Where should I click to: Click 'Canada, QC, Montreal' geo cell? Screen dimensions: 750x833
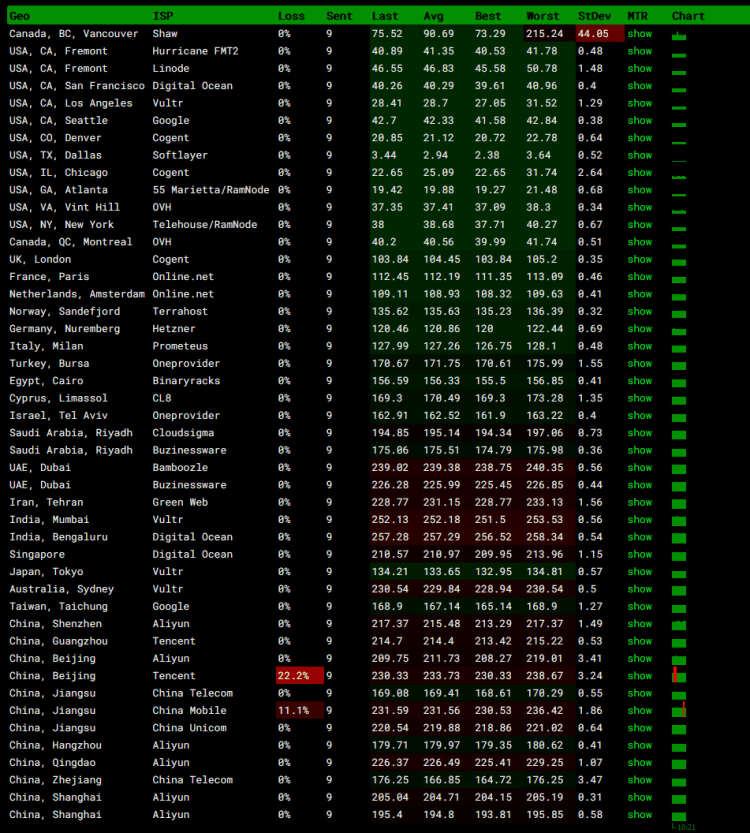click(x=71, y=242)
